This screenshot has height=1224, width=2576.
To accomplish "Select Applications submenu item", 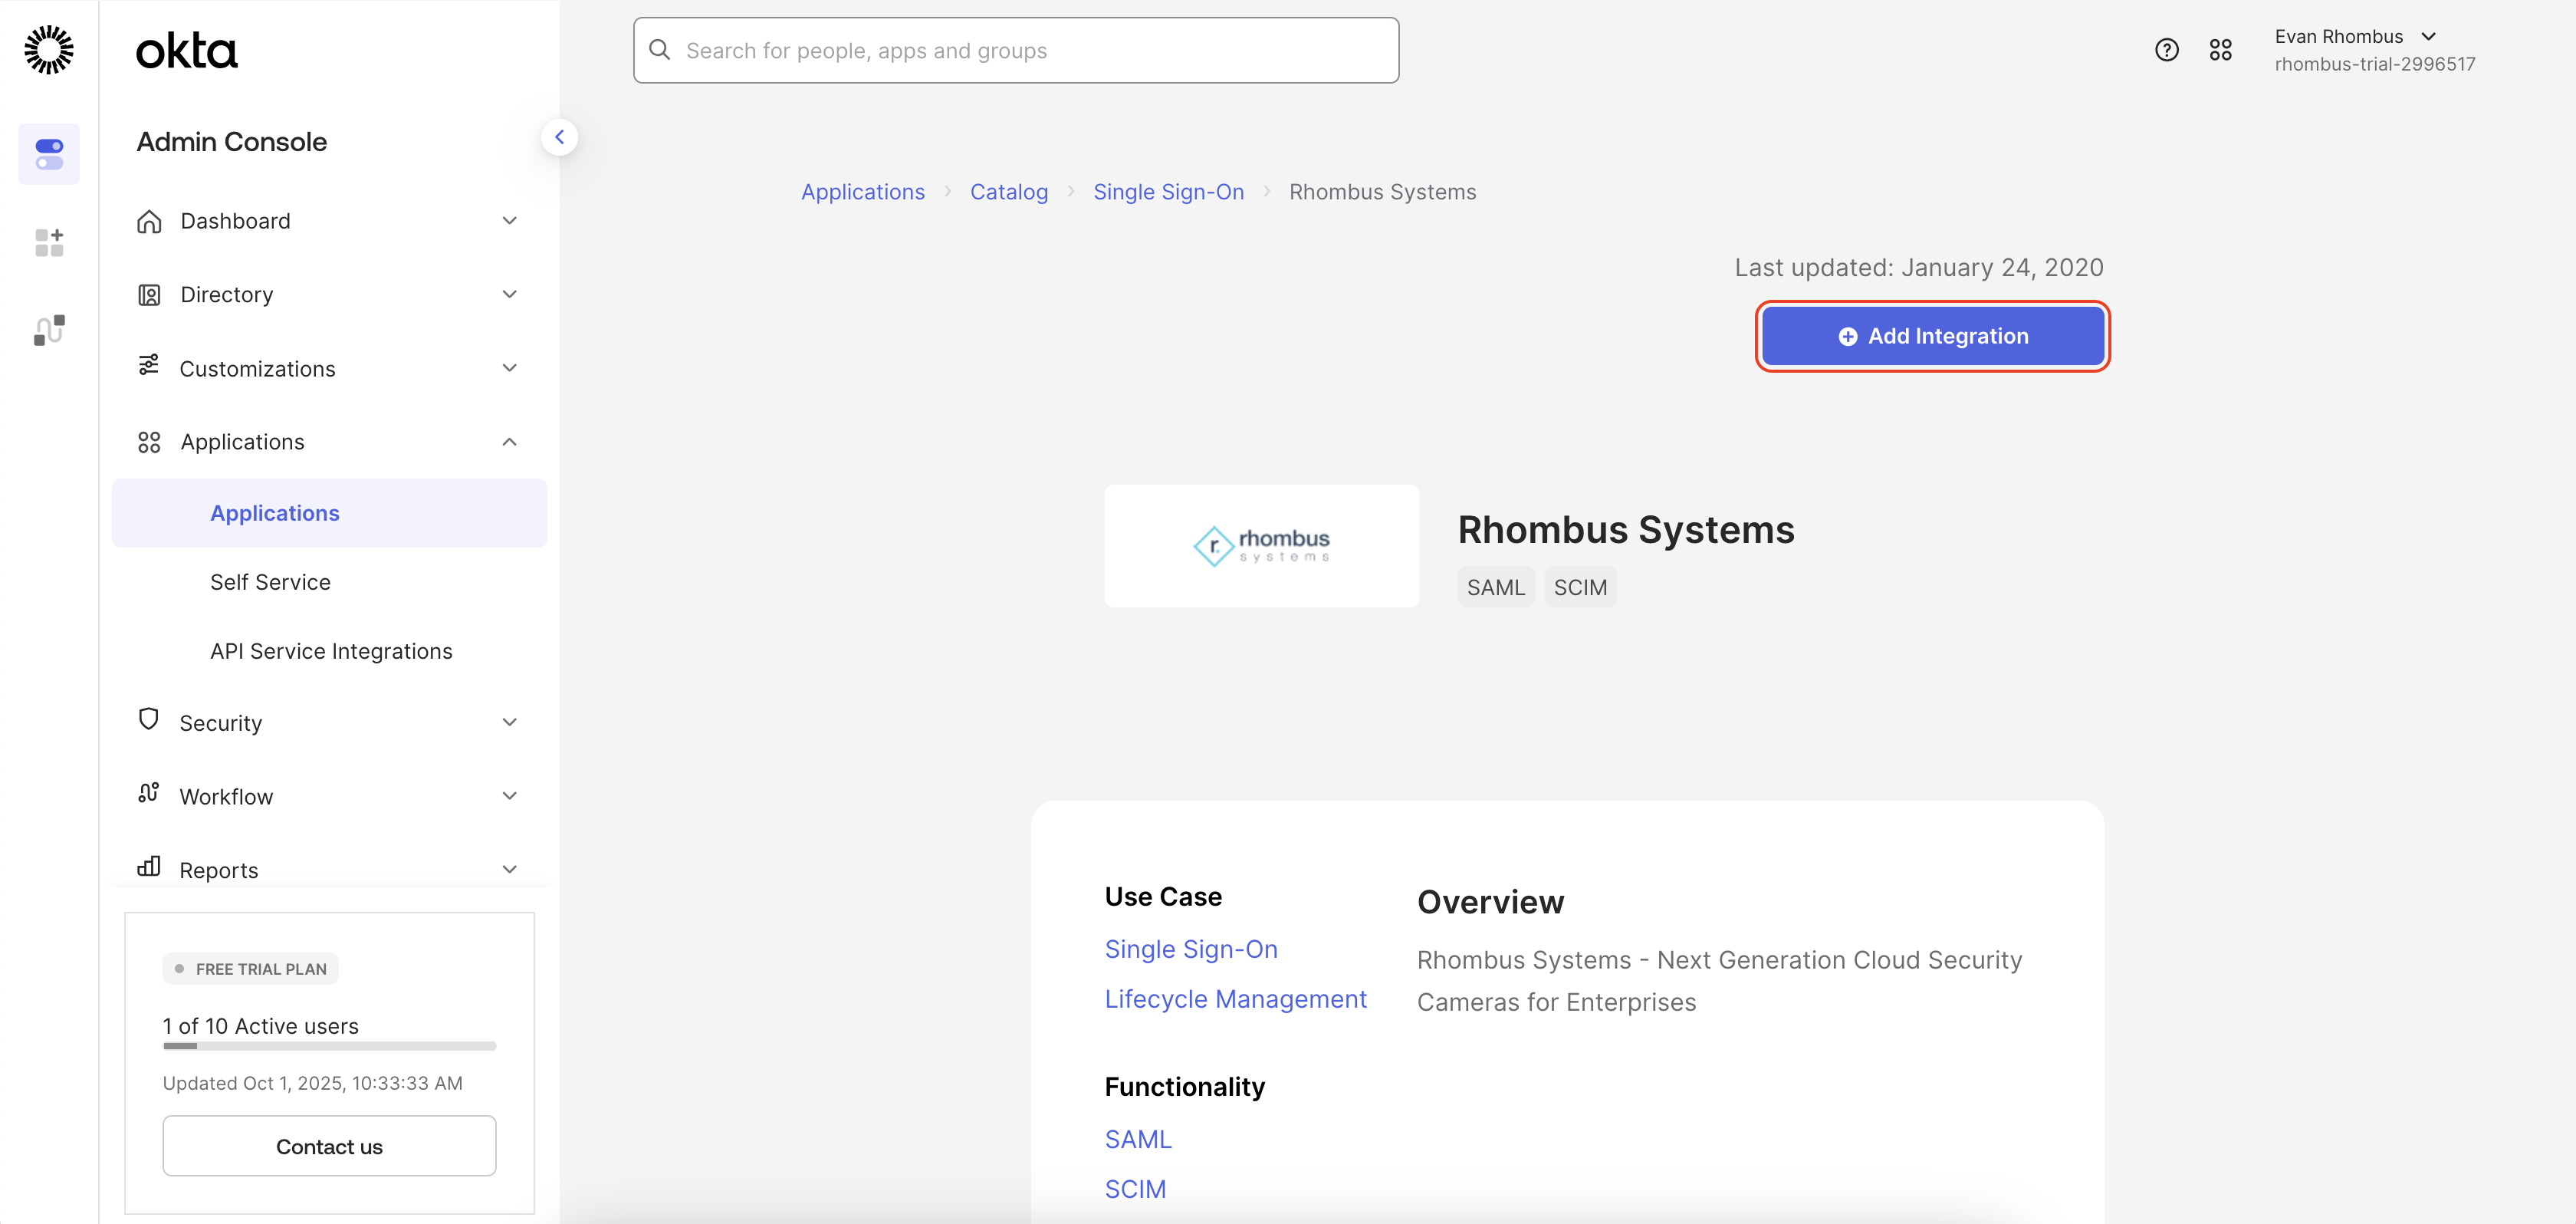I will pos(330,513).
